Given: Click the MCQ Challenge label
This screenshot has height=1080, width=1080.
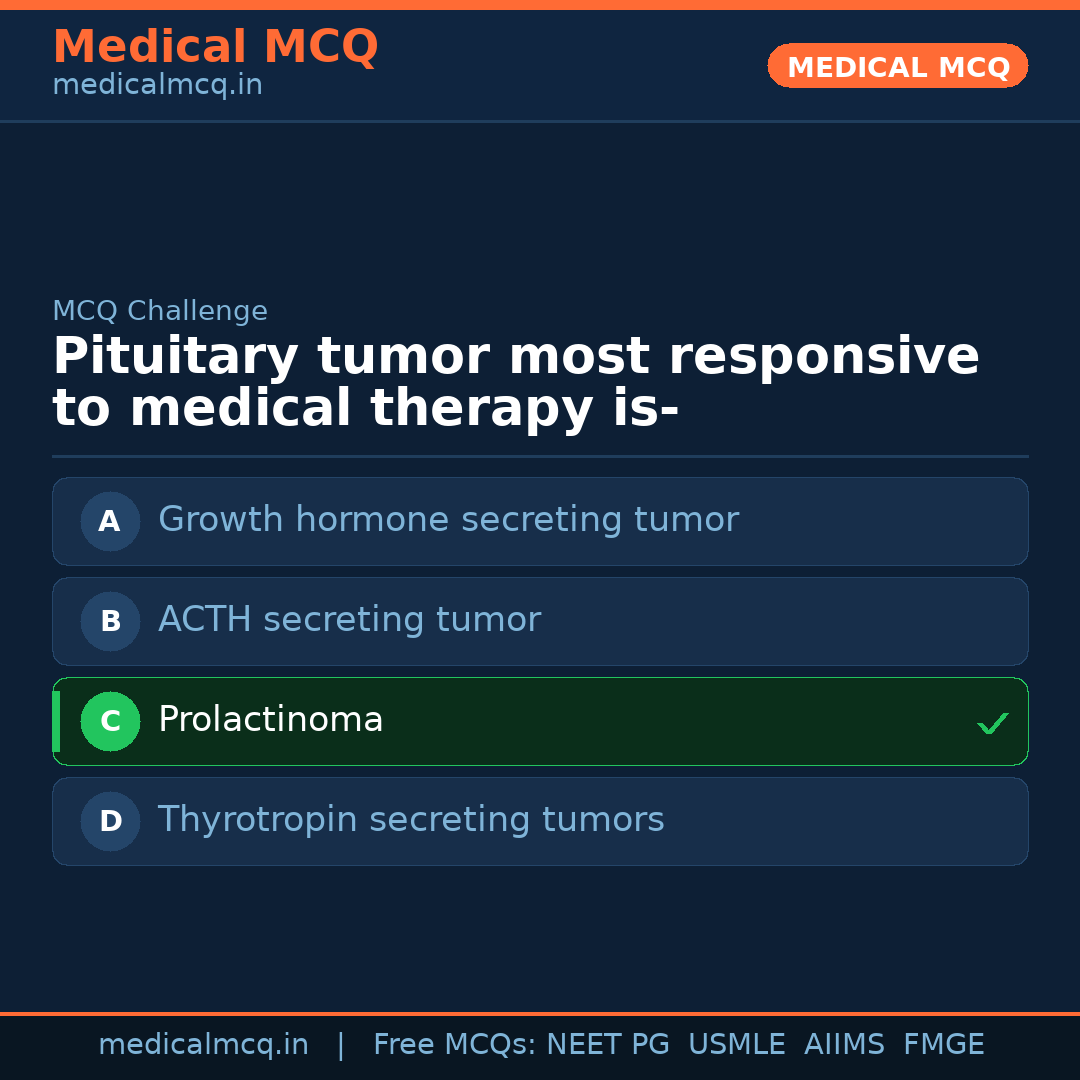Looking at the screenshot, I should [160, 311].
